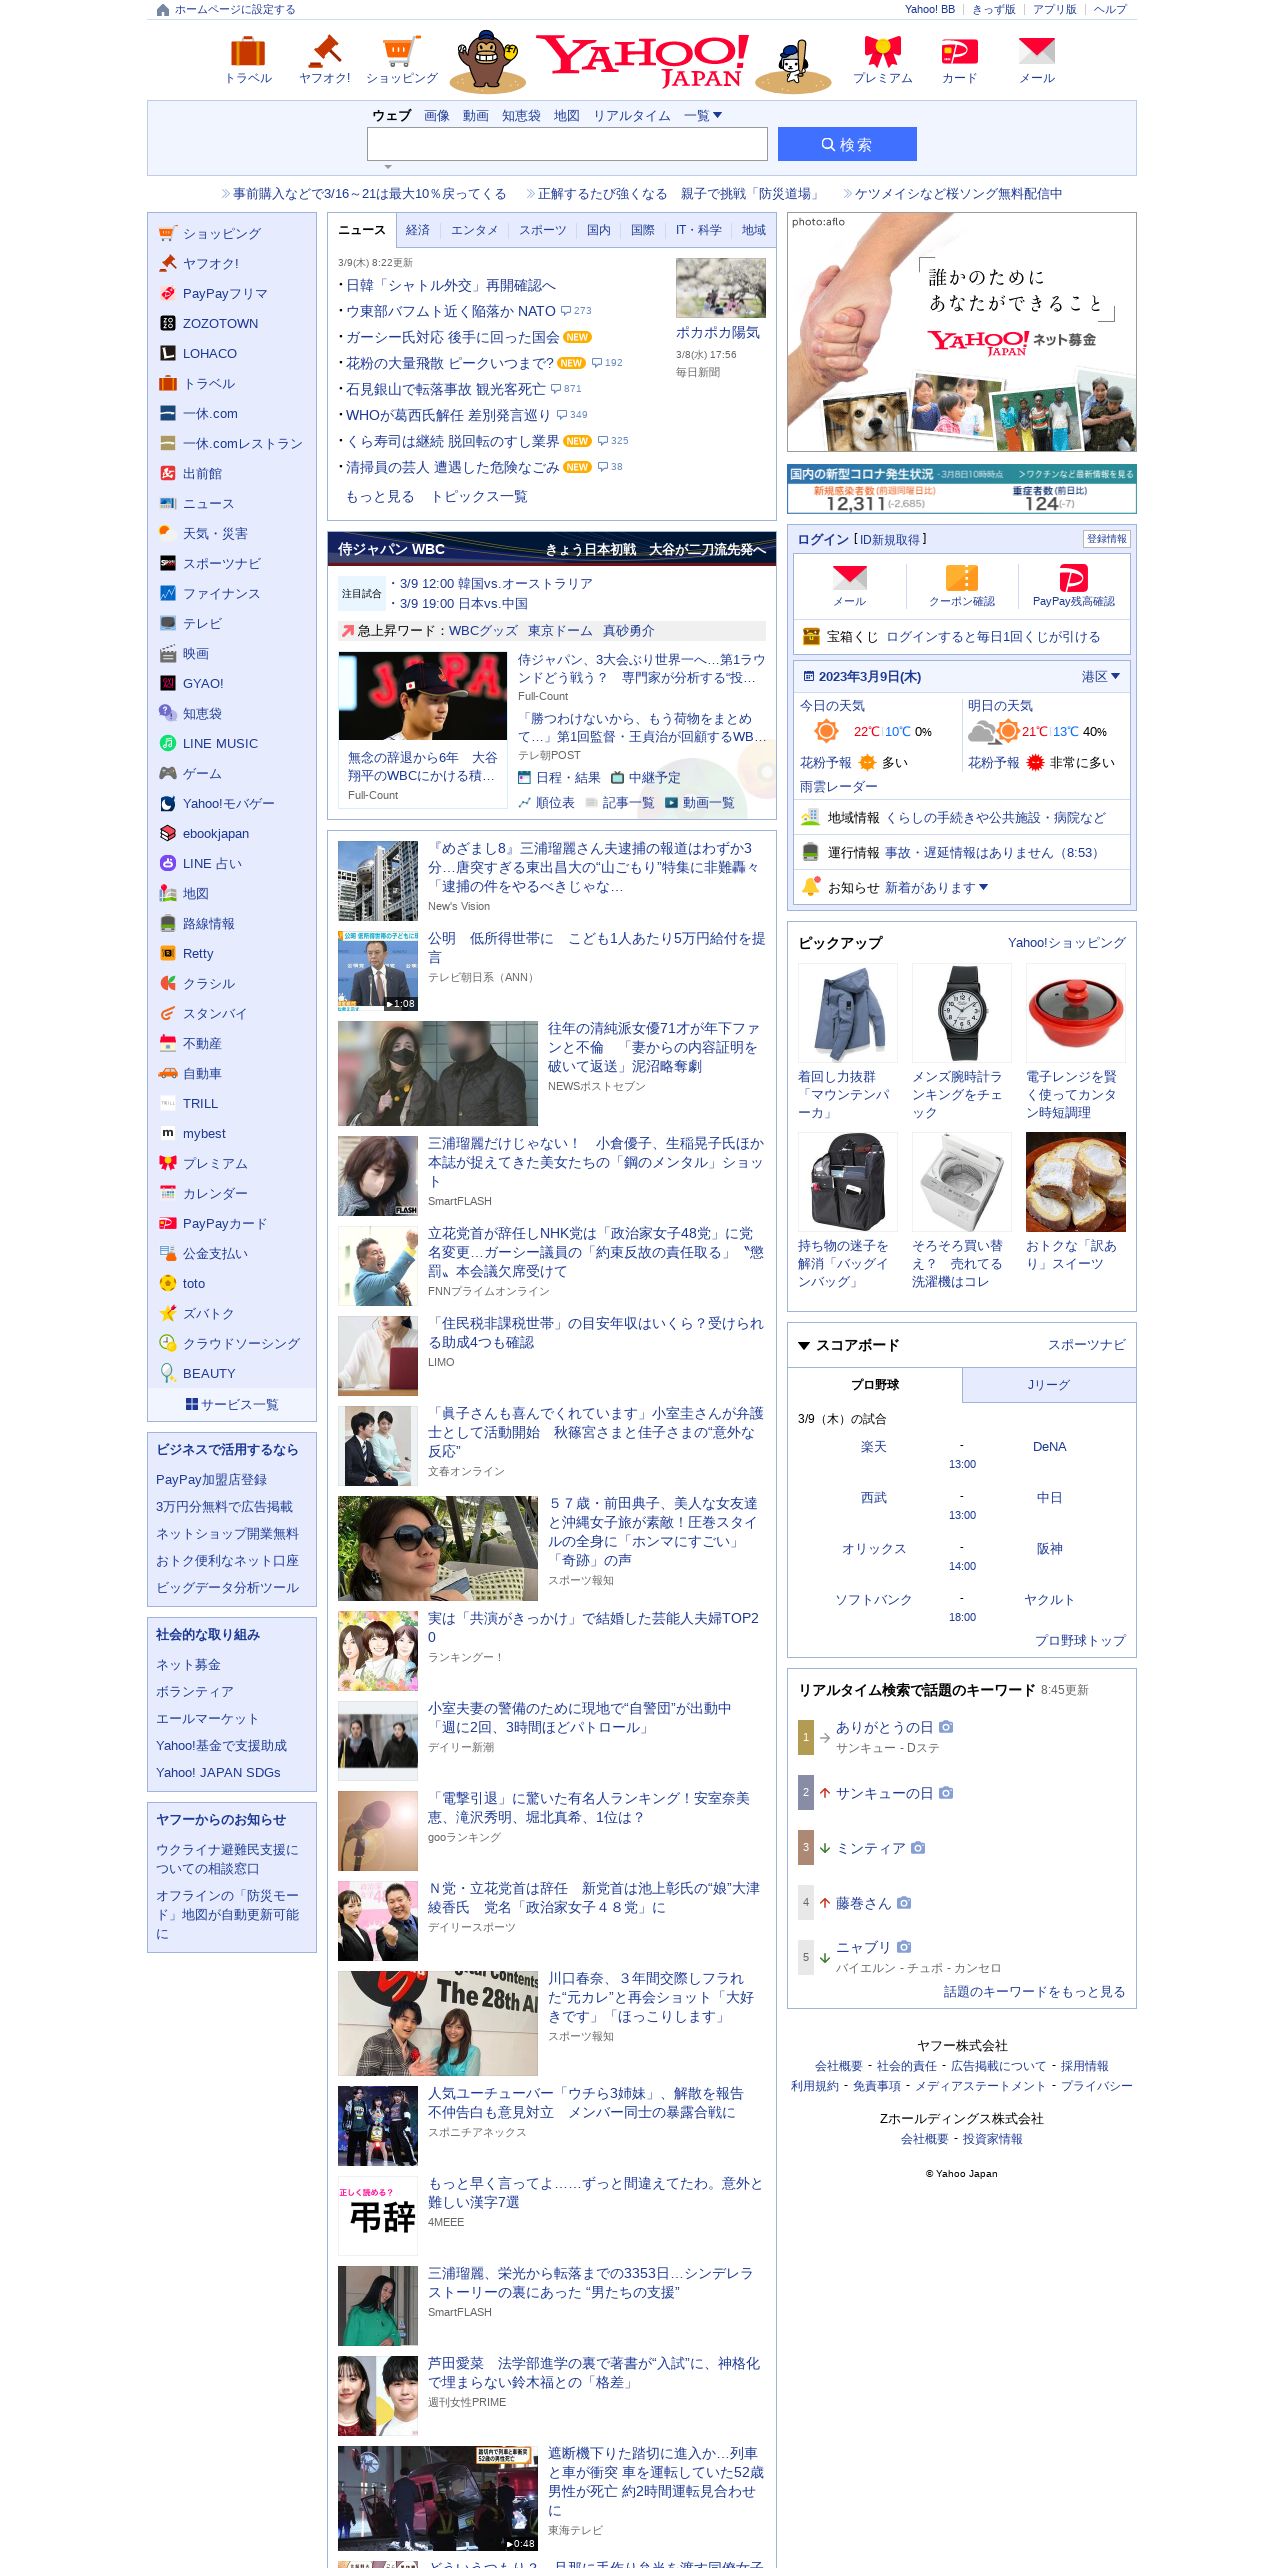Screen dimensions: 1284x2568
Task: Open the ZOZOTOWN sidebar link
Action: 220,324
